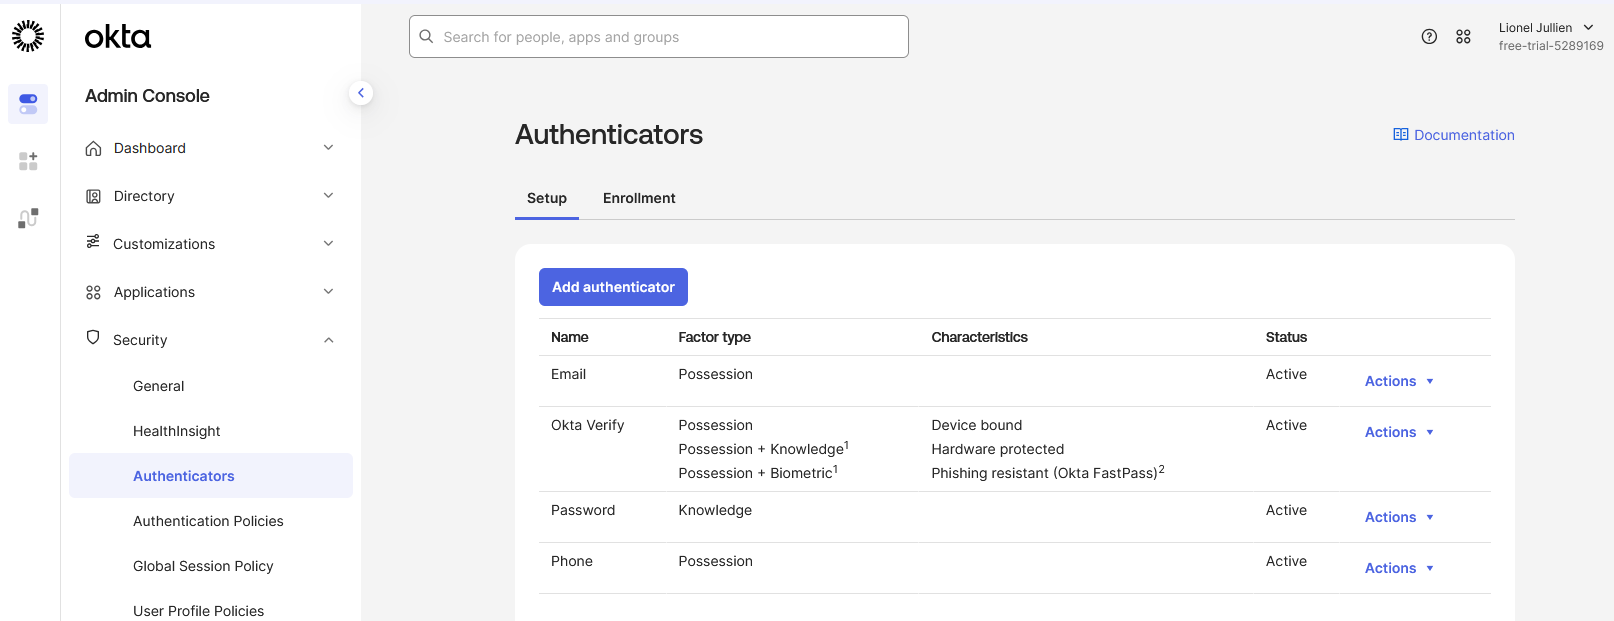Click the people, apps and groups search field
The height and width of the screenshot is (621, 1614).
[x=659, y=37]
